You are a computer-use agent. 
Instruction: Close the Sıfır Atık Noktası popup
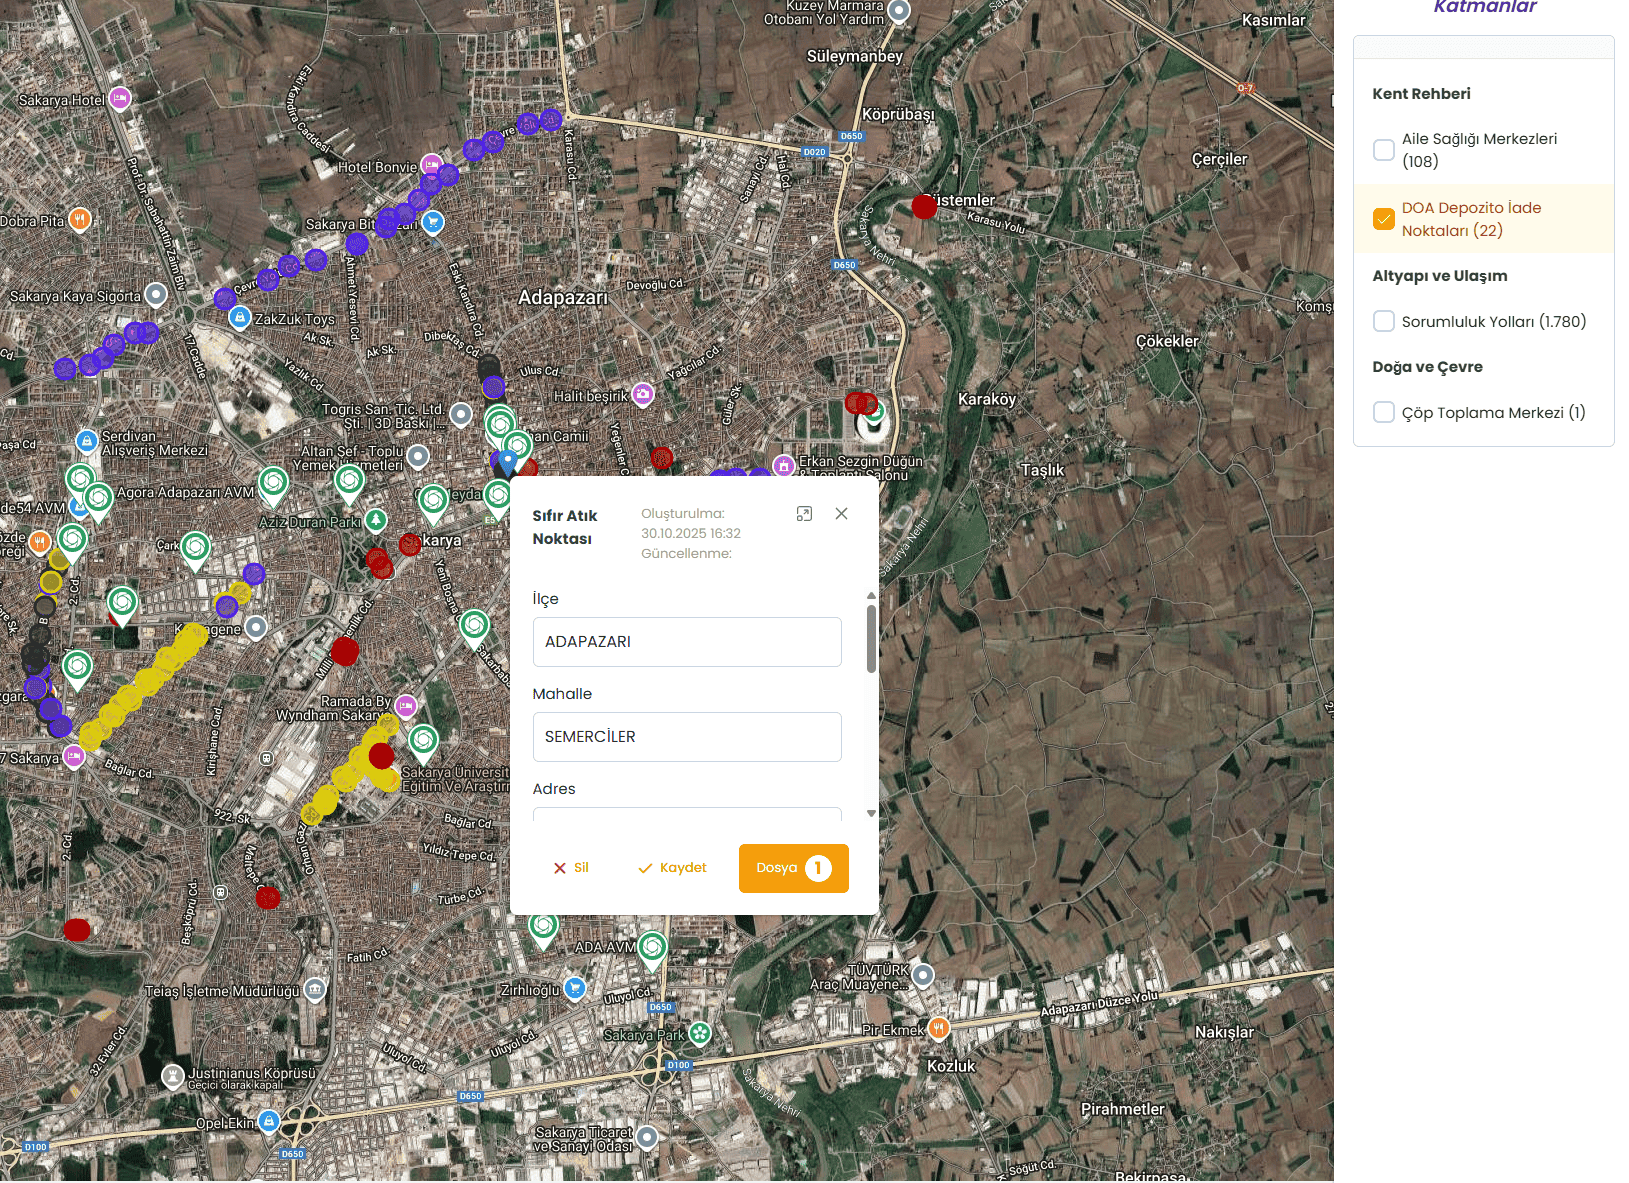[841, 514]
